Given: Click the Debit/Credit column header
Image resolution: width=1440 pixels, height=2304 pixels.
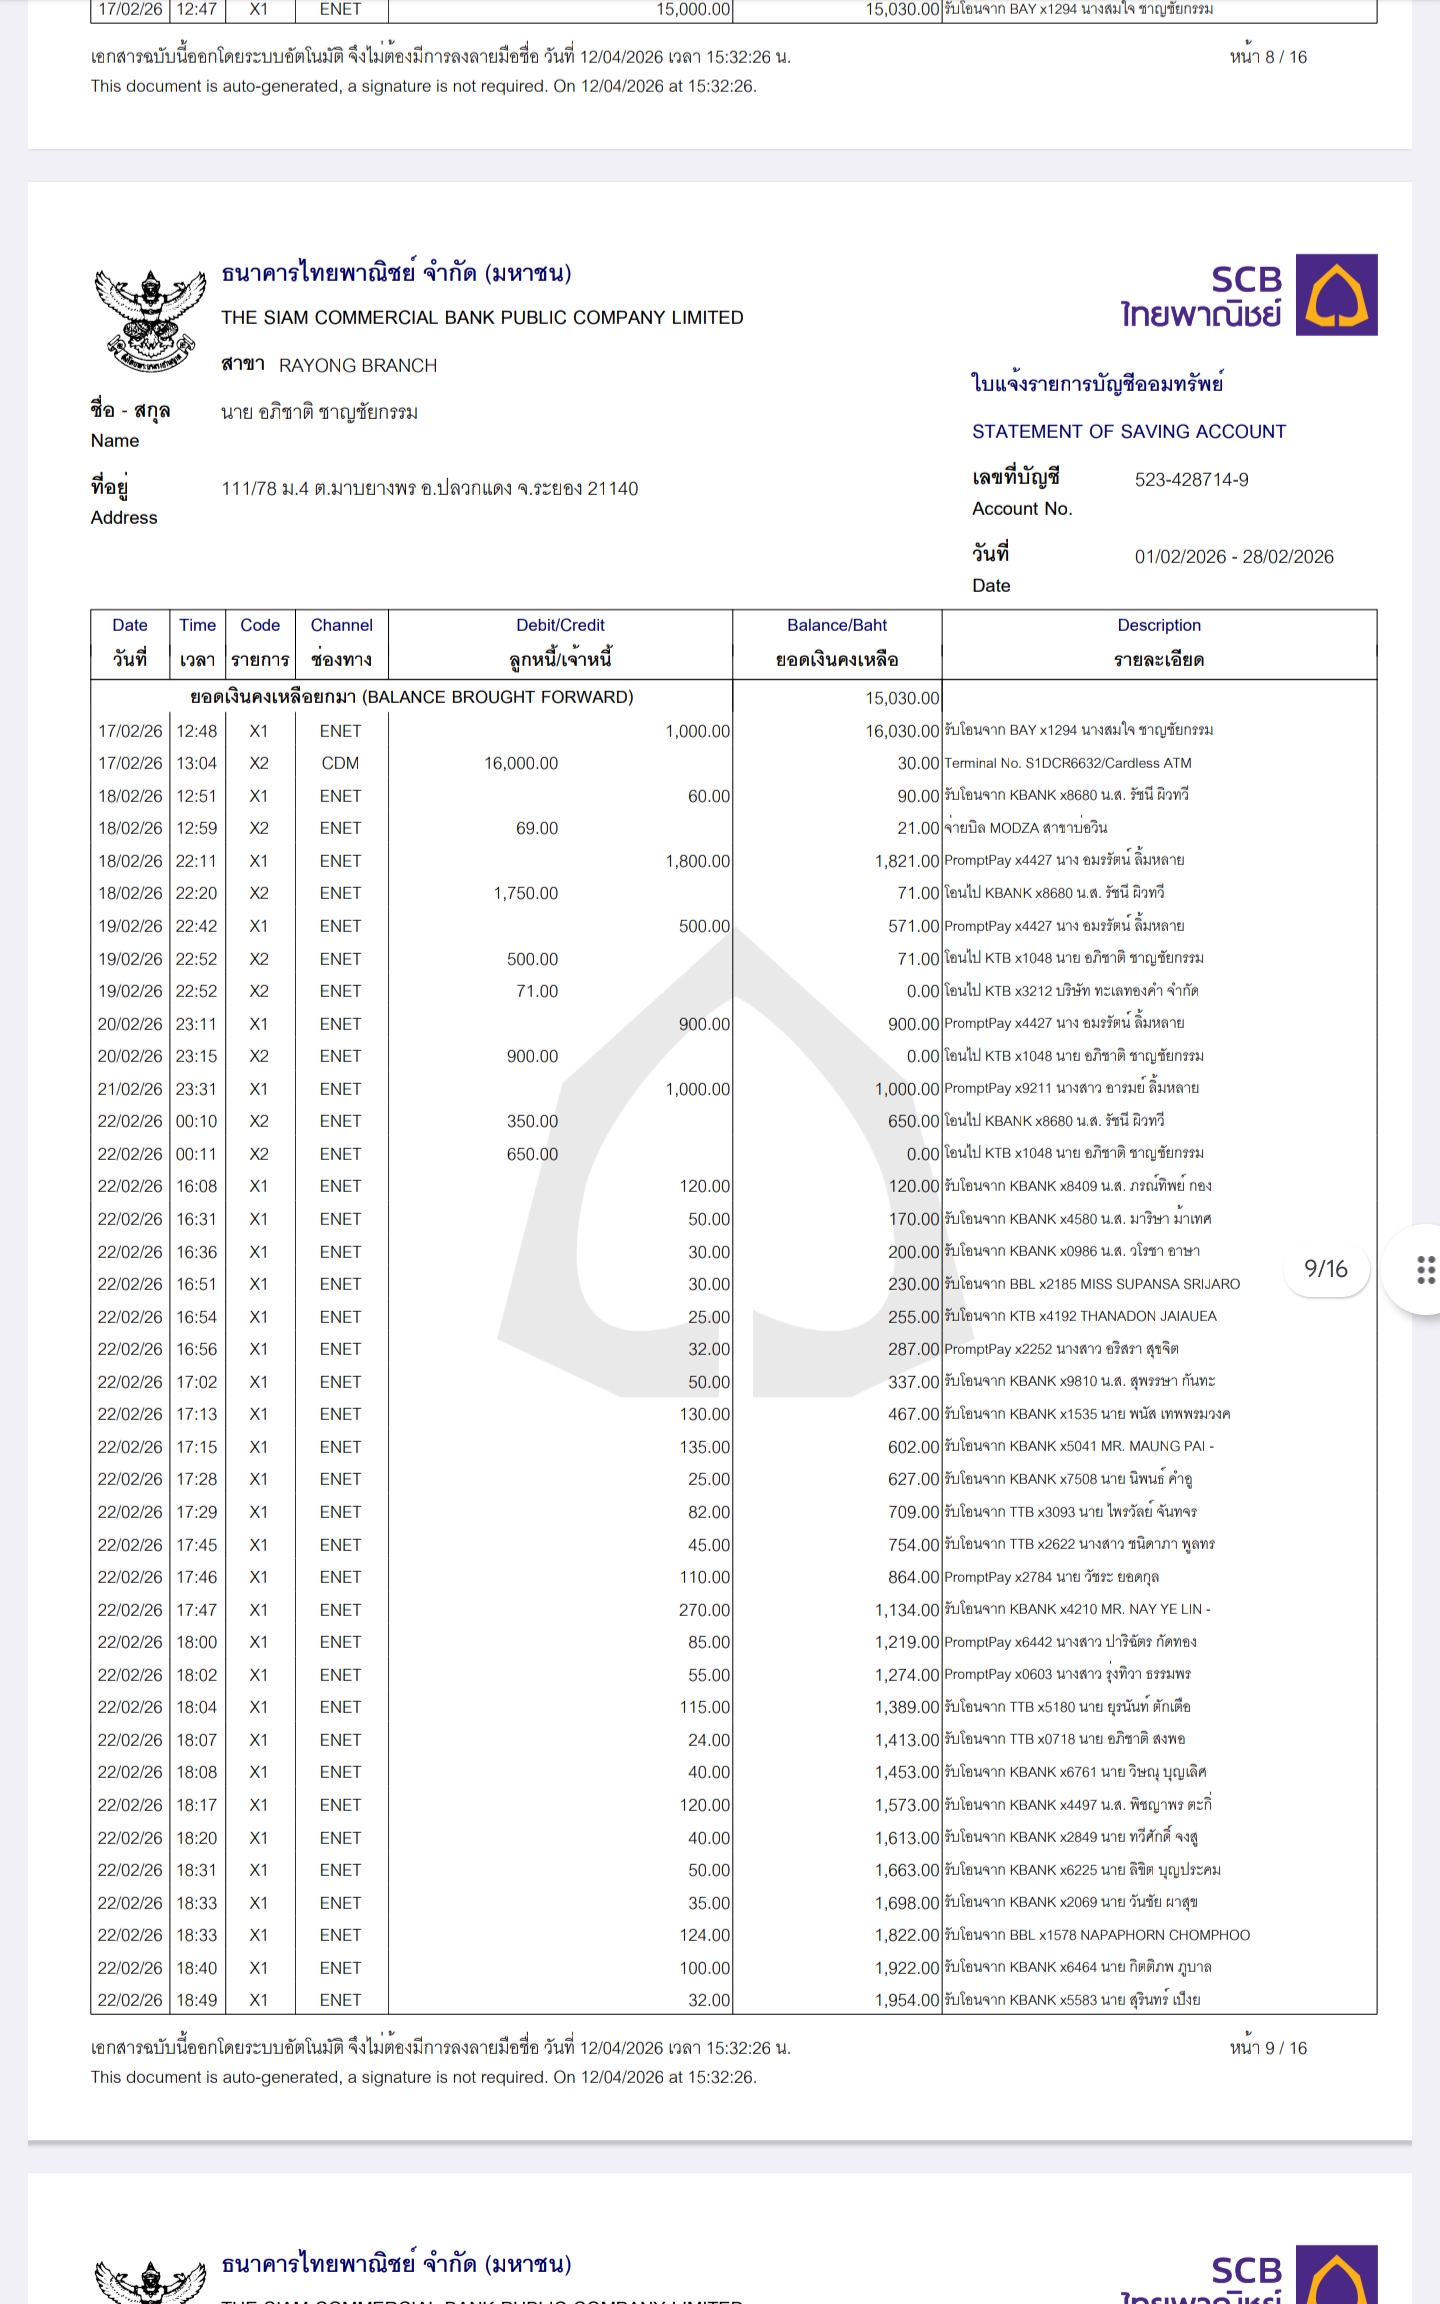Looking at the screenshot, I should click(x=560, y=642).
